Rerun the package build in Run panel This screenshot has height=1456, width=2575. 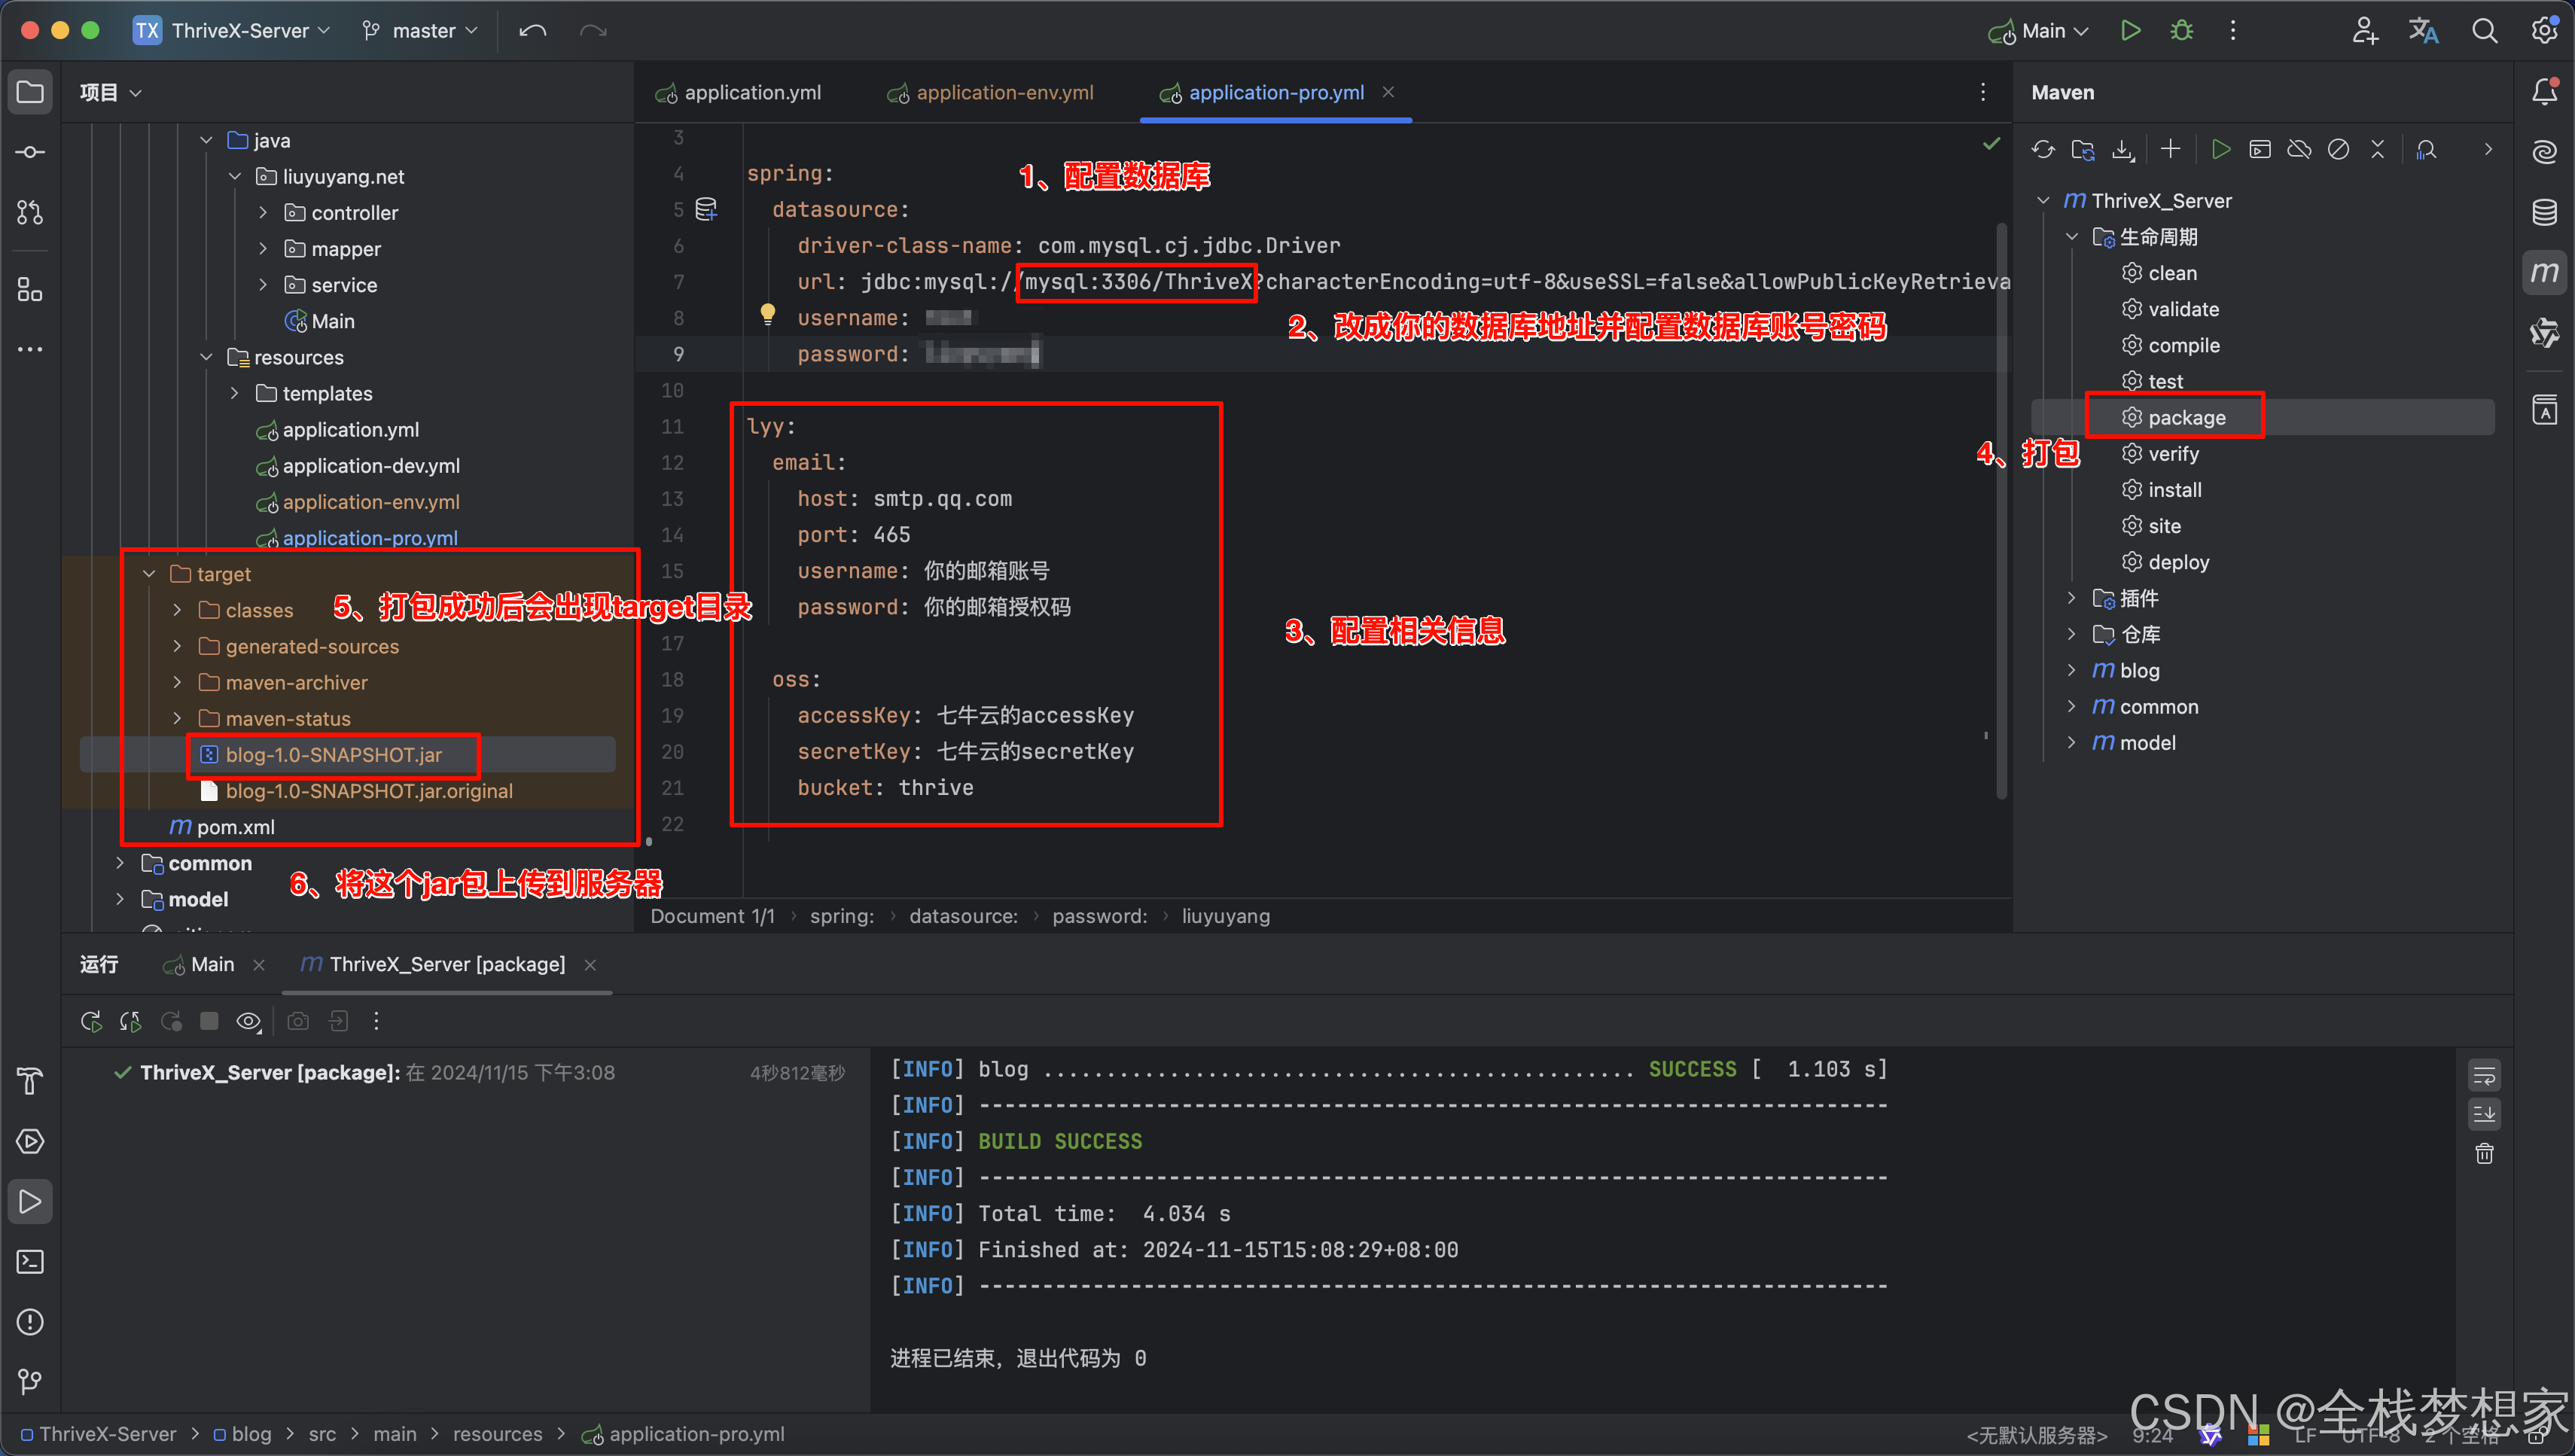tap(91, 1021)
